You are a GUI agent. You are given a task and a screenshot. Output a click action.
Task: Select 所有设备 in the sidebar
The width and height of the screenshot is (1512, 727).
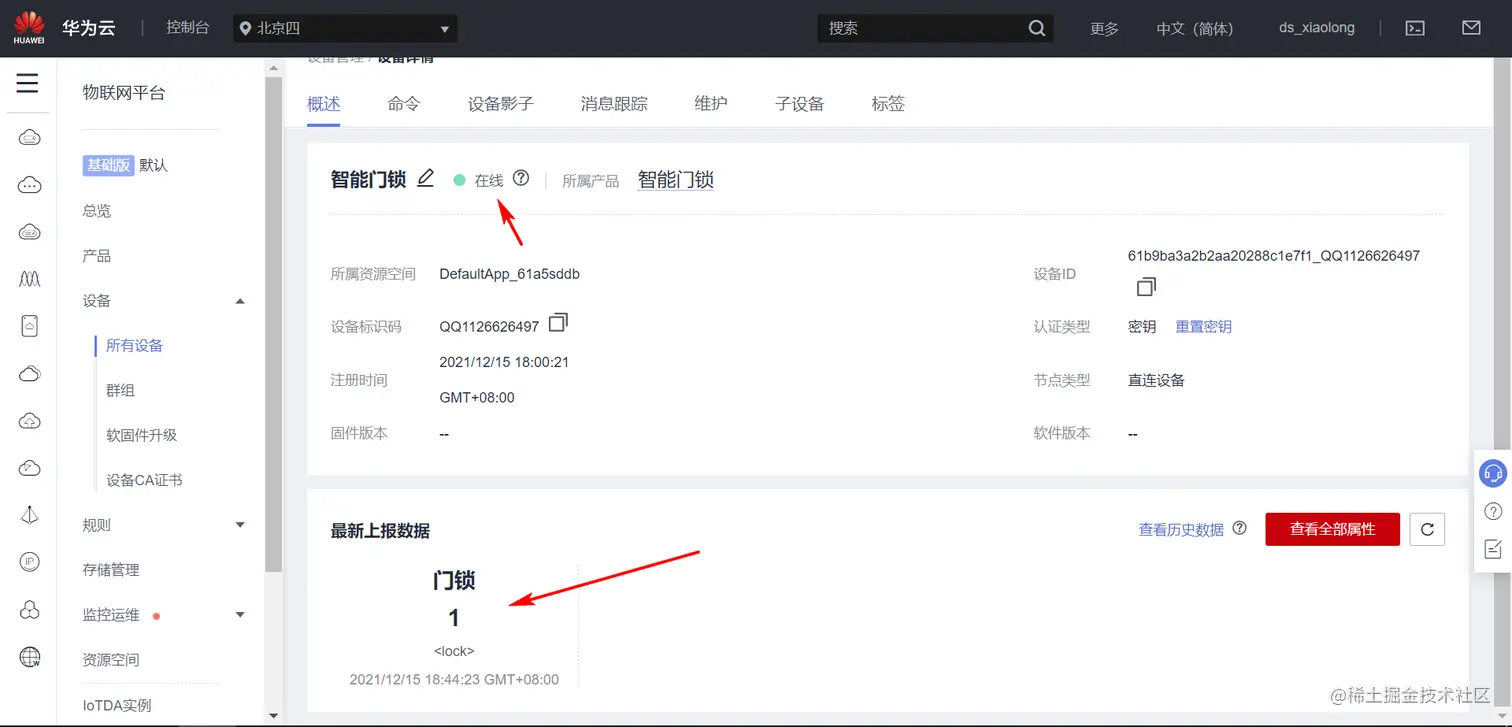point(134,346)
